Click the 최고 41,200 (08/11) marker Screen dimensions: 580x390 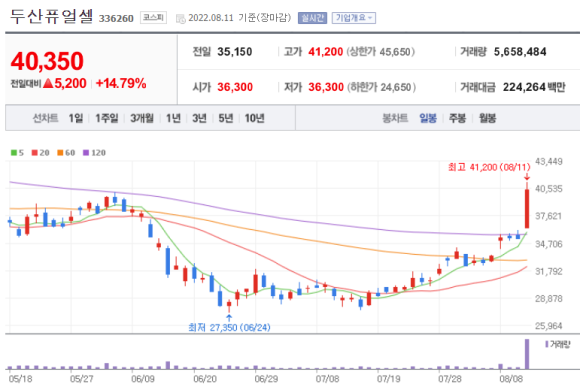489,167
